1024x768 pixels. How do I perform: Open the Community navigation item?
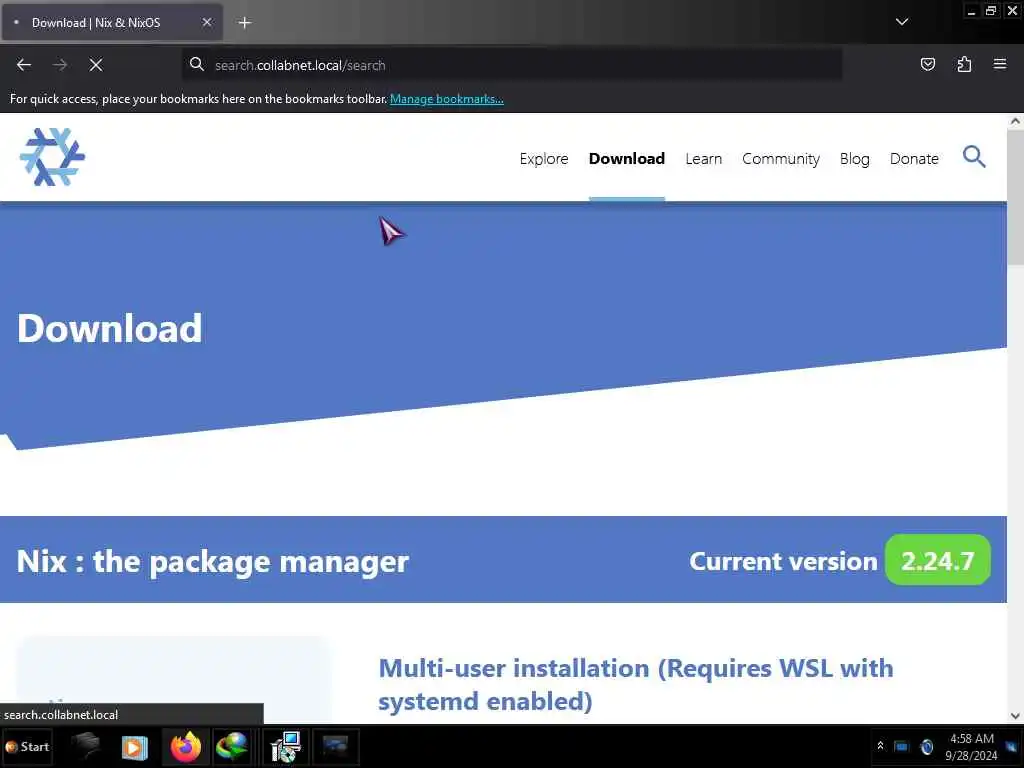[780, 159]
